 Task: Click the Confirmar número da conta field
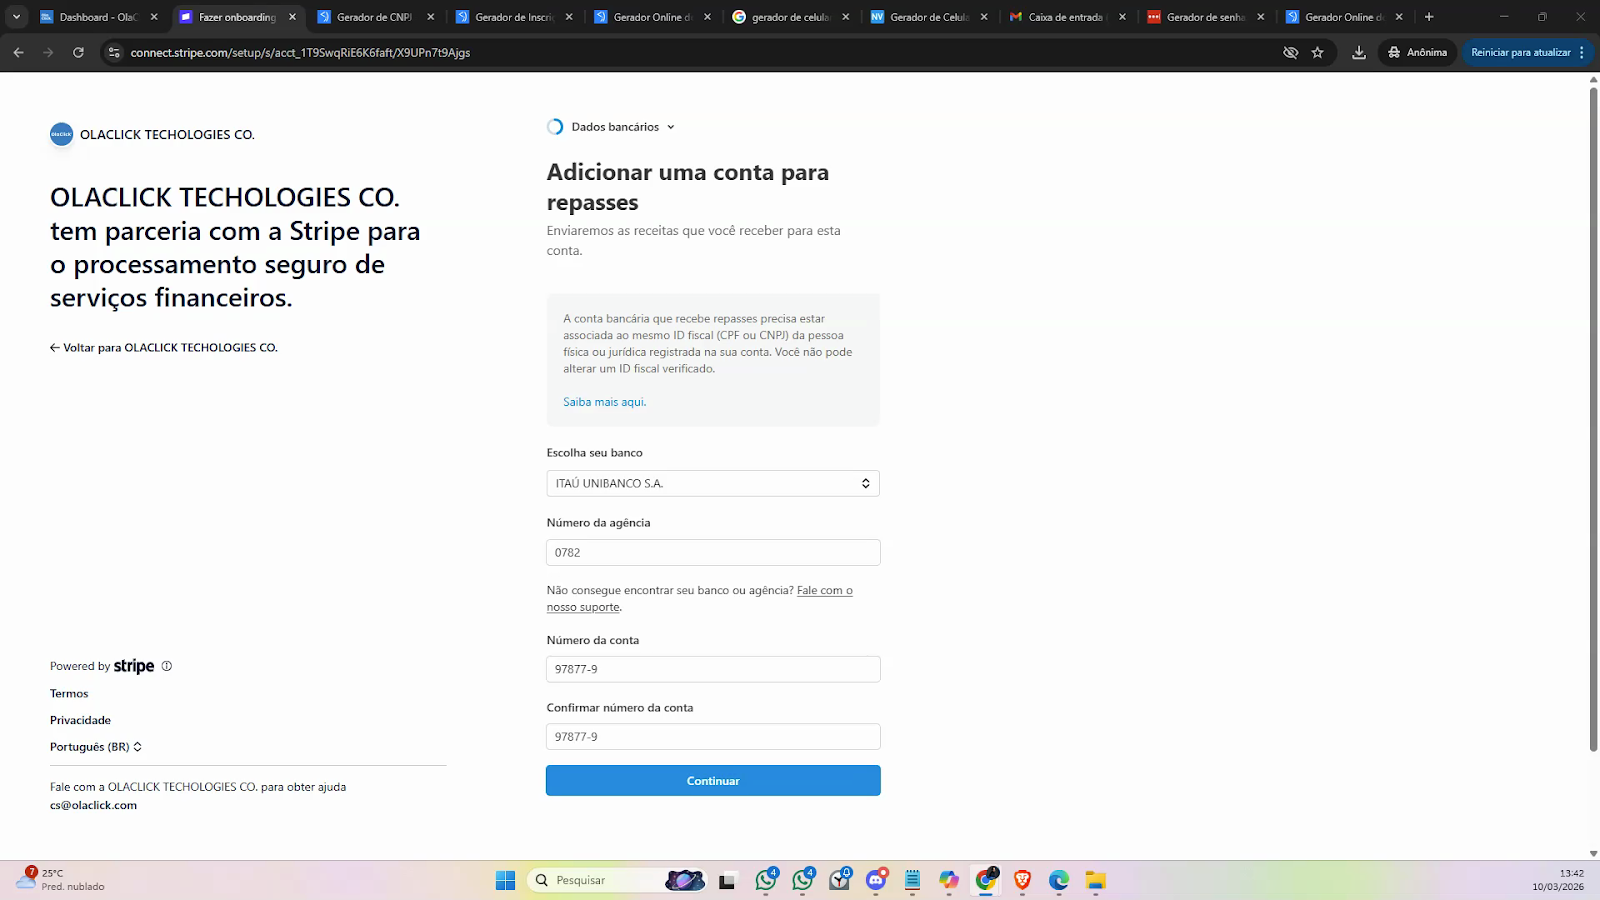click(712, 737)
